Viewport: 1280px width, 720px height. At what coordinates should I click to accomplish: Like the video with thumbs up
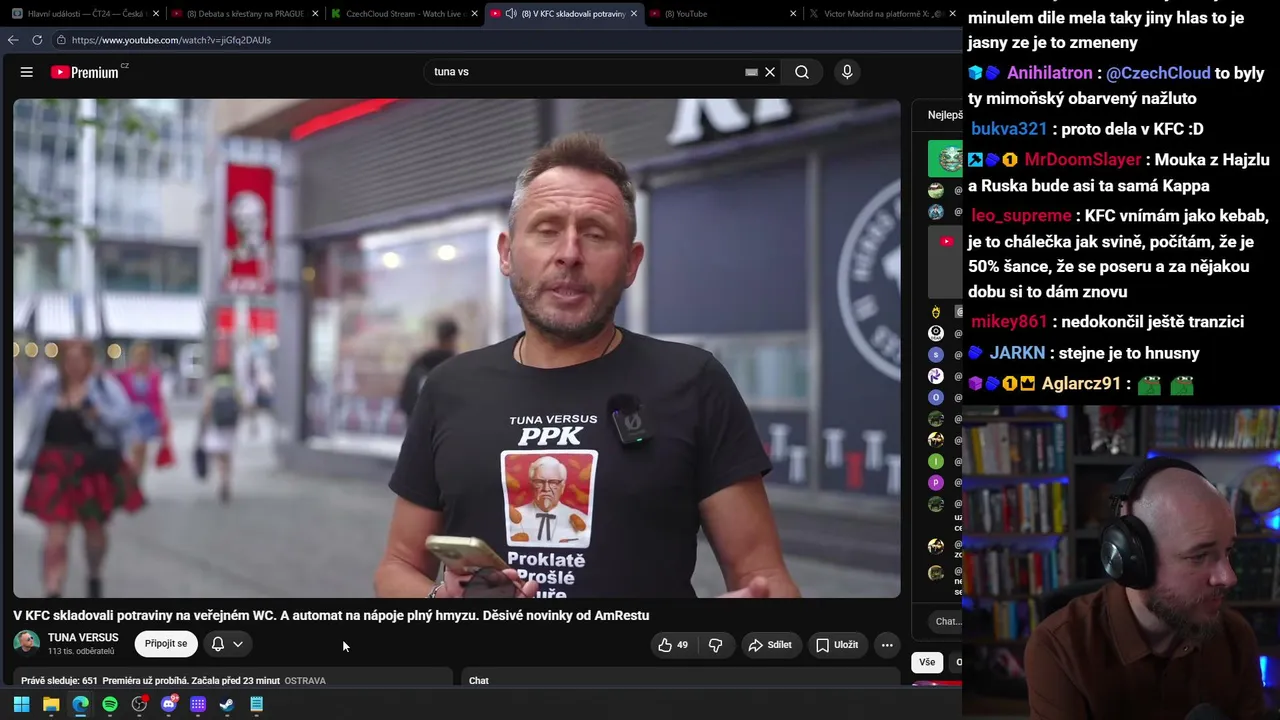click(673, 645)
